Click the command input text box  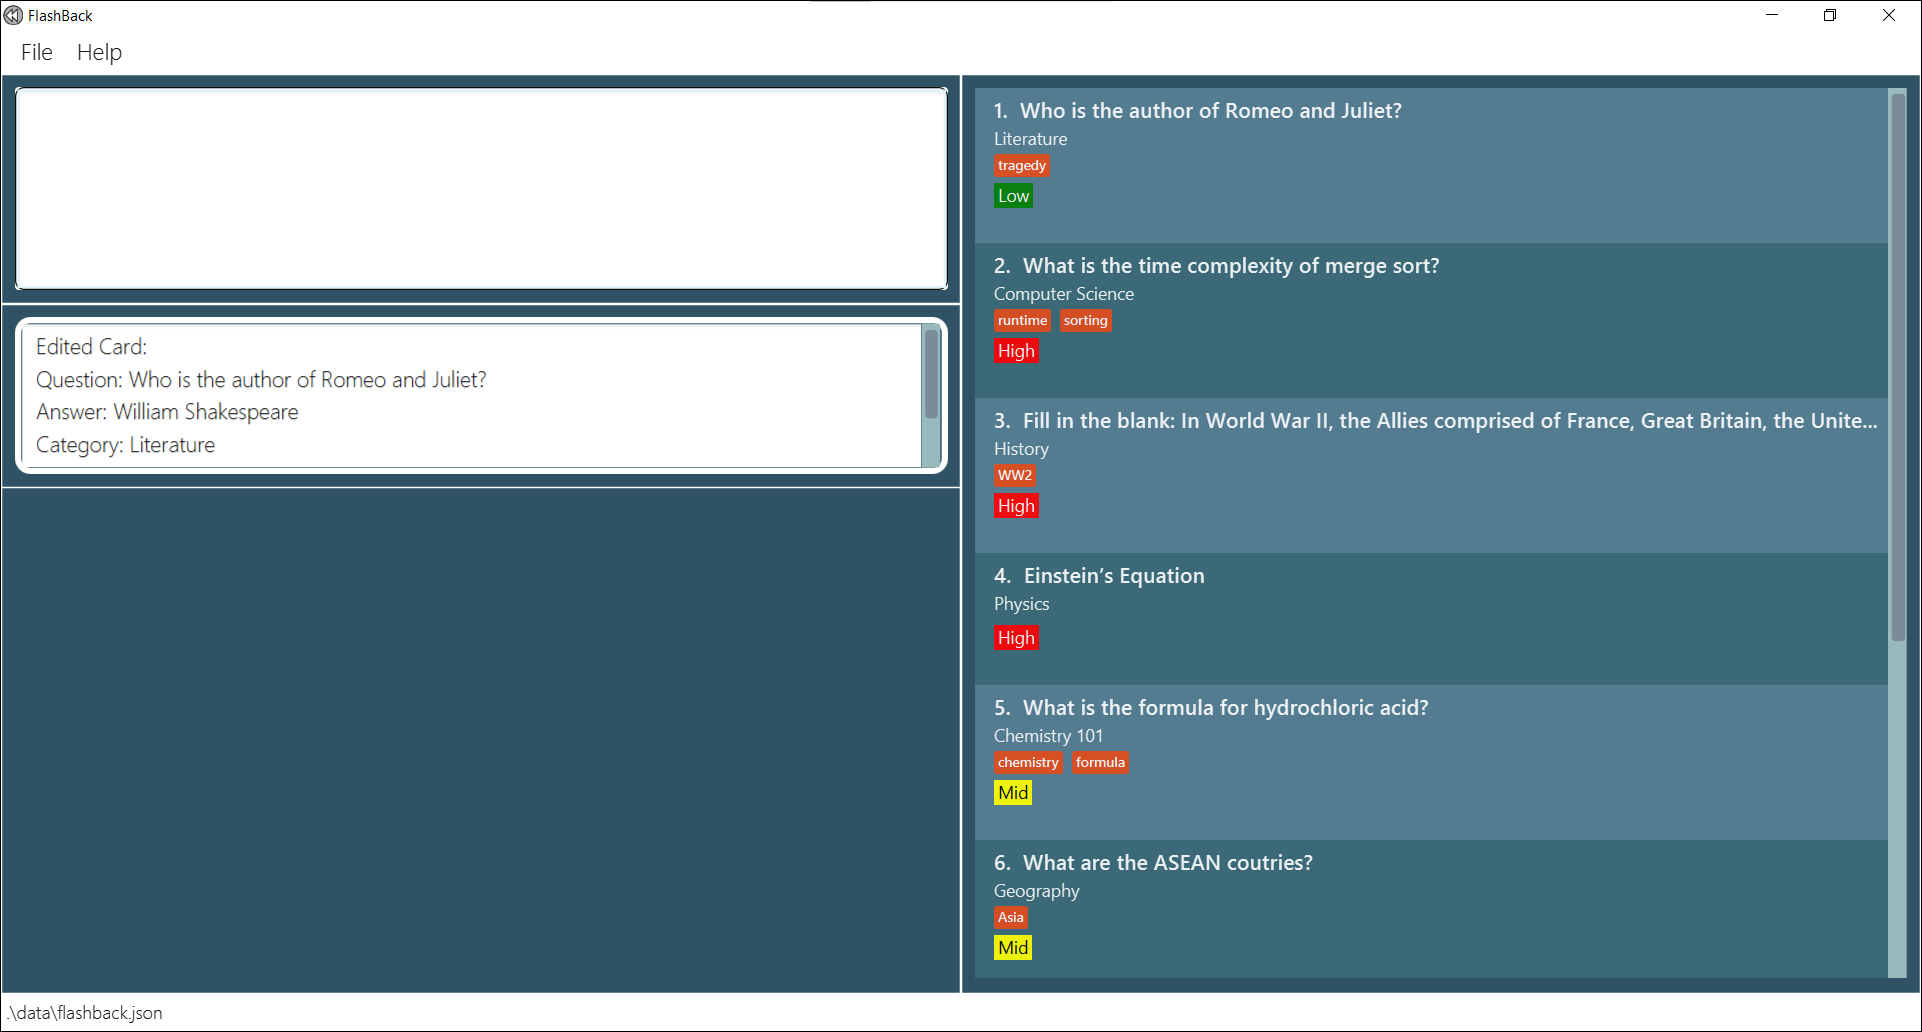[x=481, y=188]
